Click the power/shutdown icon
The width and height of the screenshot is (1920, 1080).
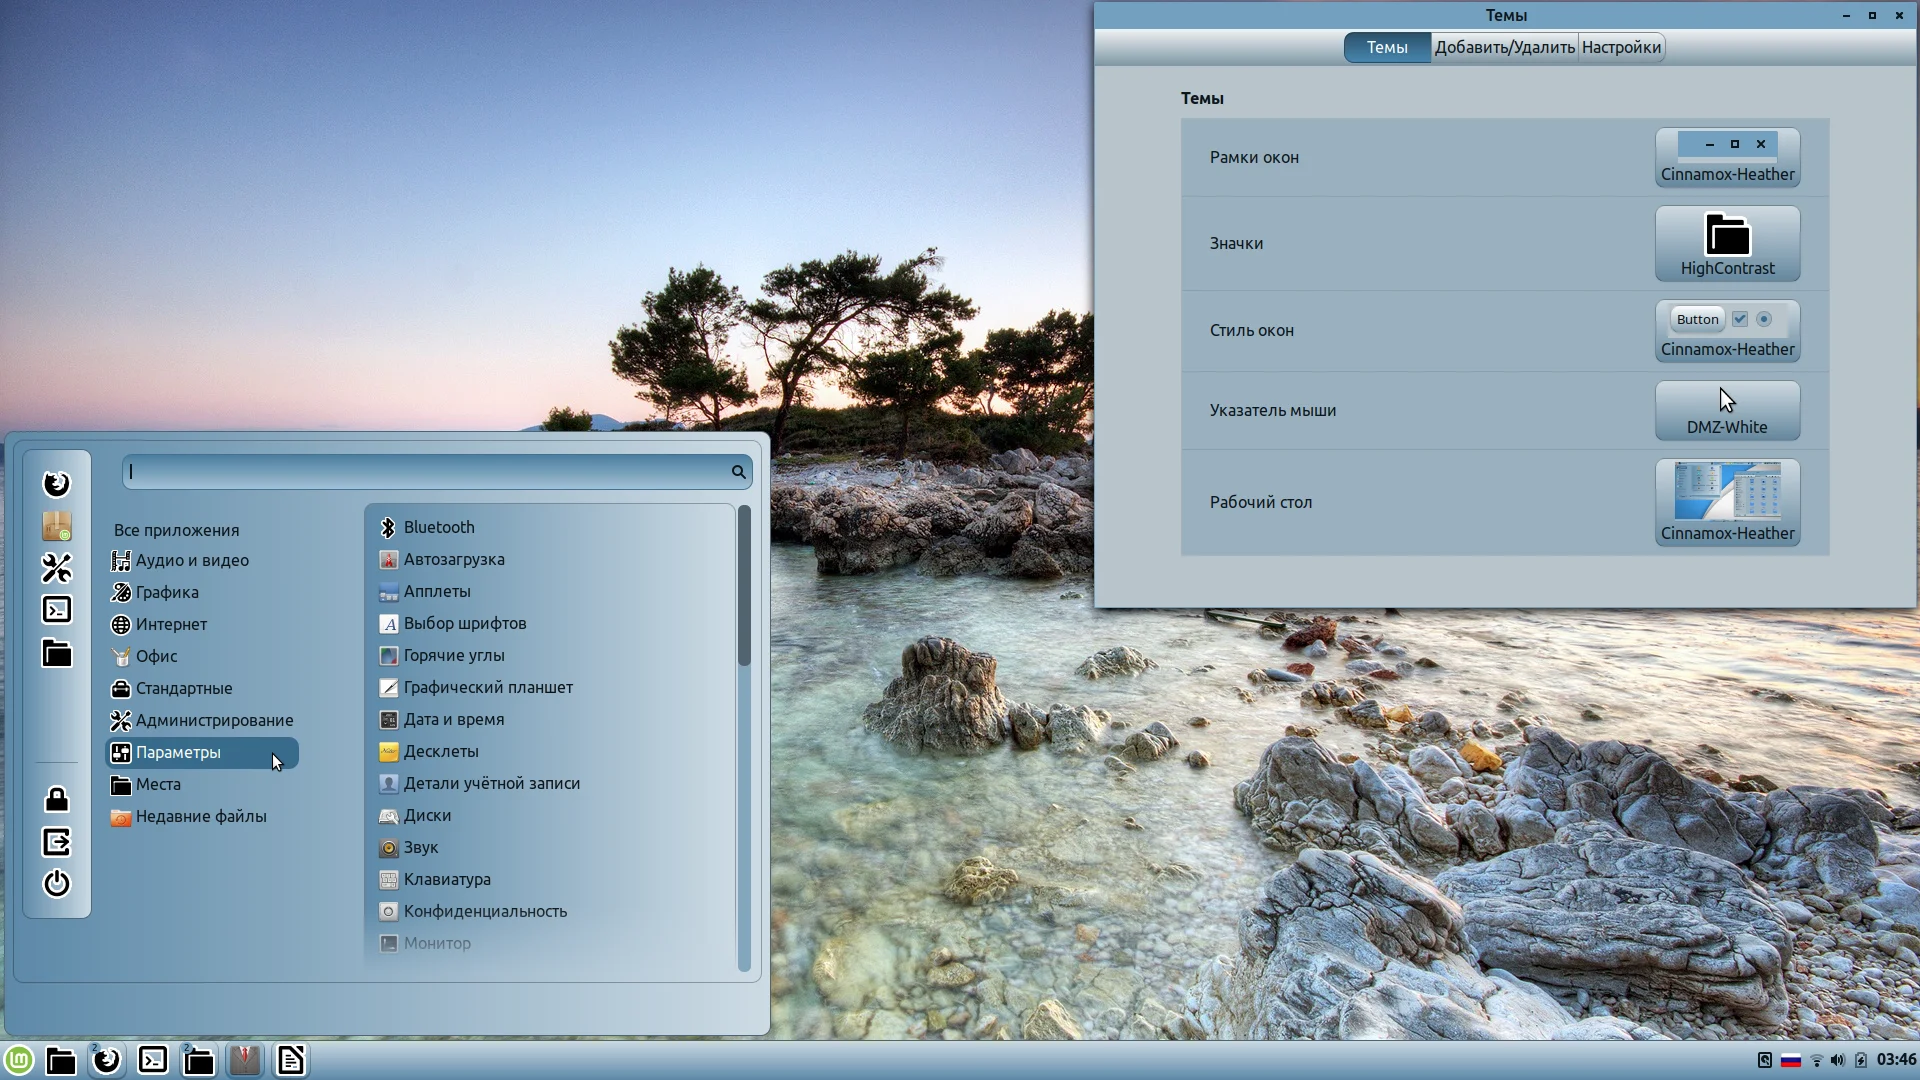(57, 884)
